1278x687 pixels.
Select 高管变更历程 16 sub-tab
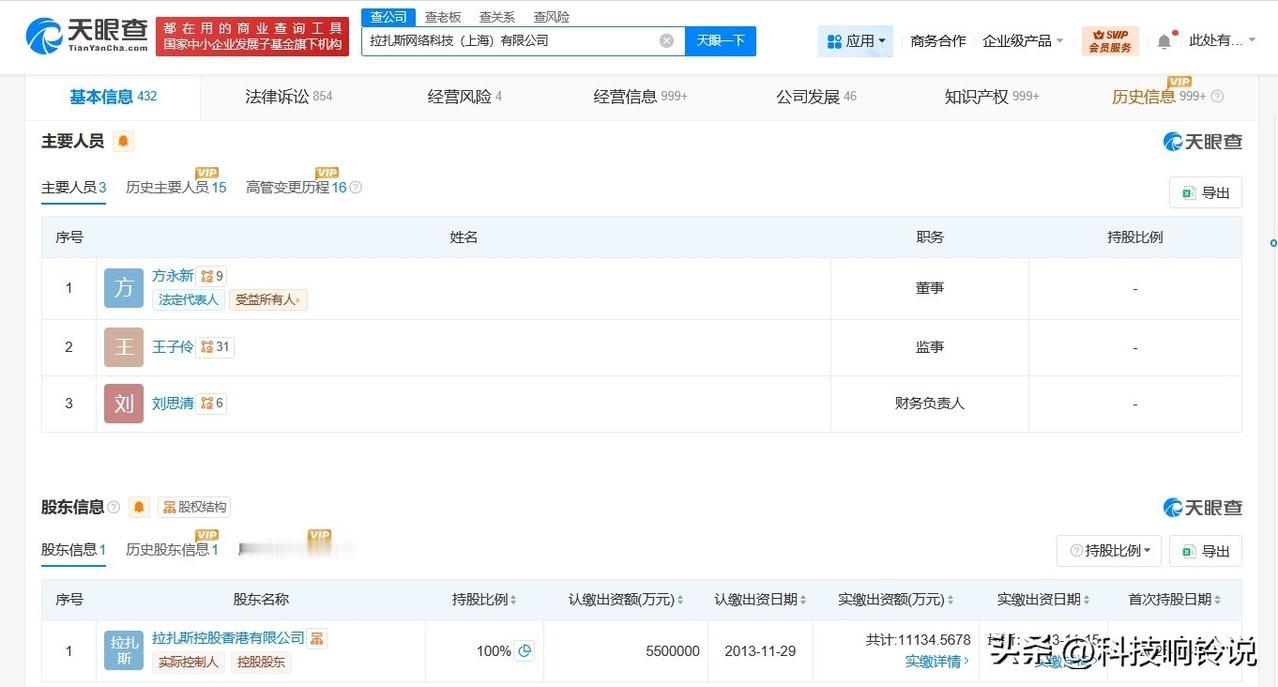tap(296, 188)
